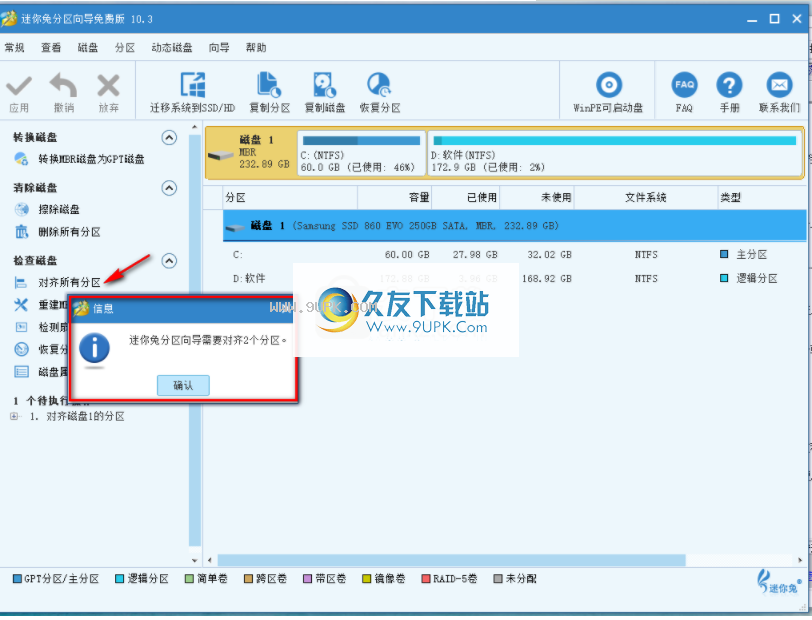Select the Disk 1 MBR 232.89 GB block

[x=251, y=153]
